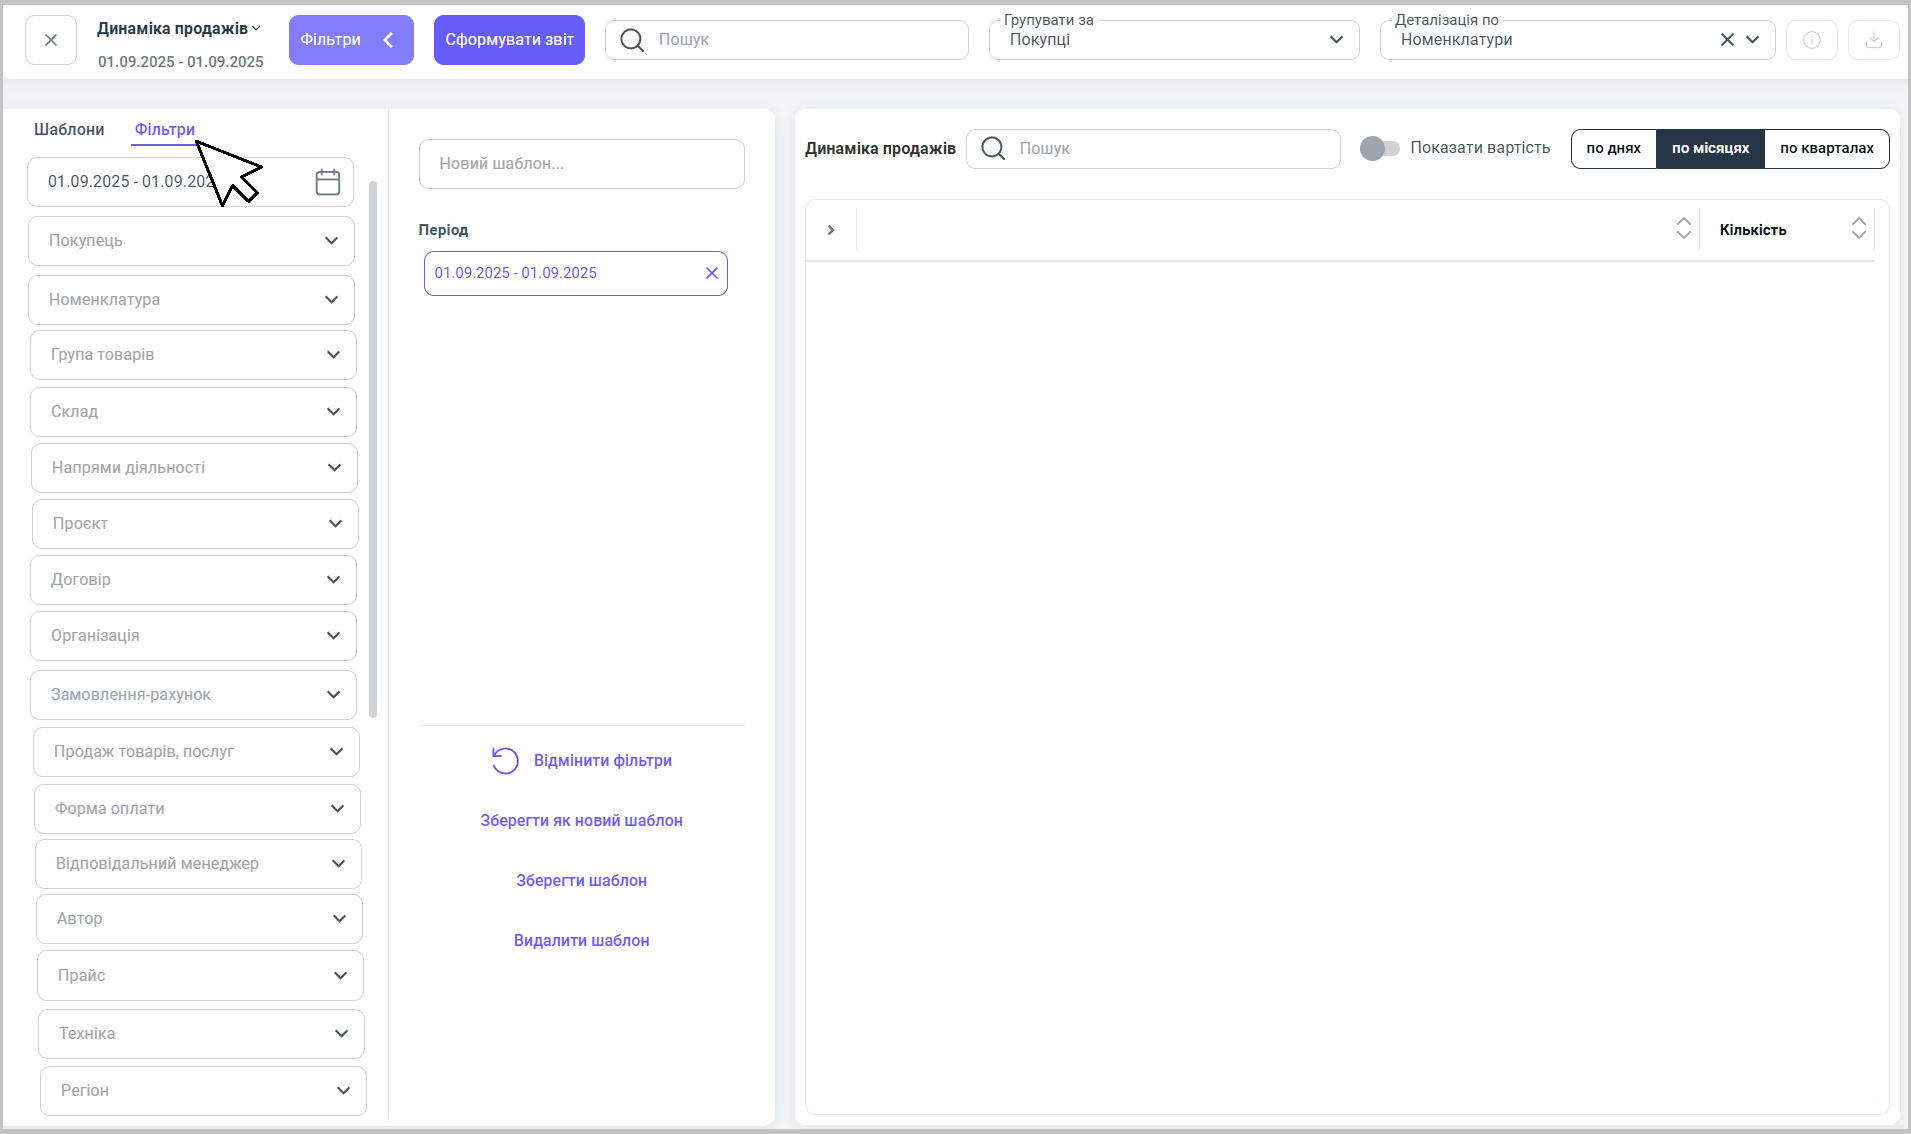Image resolution: width=1911 pixels, height=1134 pixels.
Task: Click the download report icon
Action: click(x=1873, y=40)
